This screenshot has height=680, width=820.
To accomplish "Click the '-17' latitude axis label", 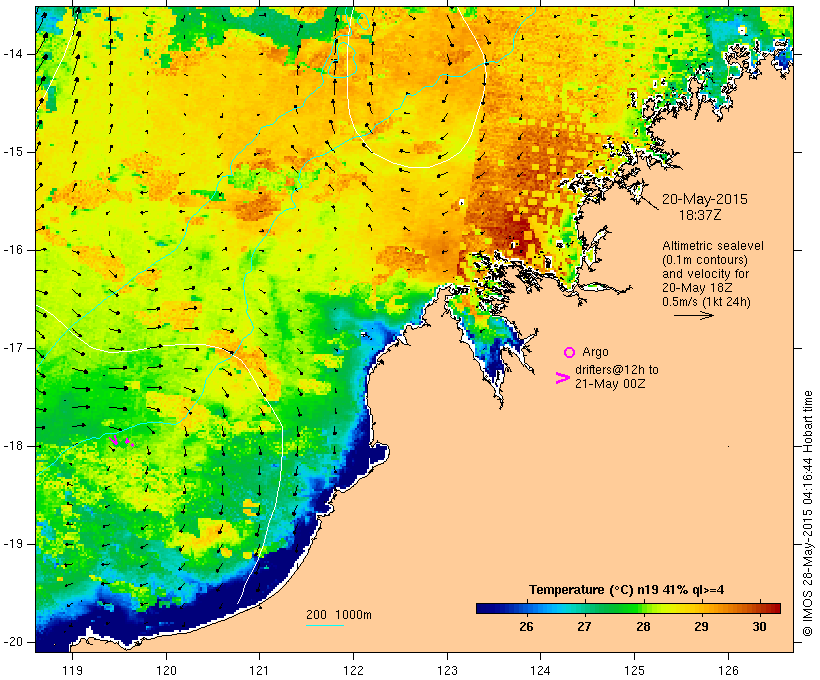I will point(13,348).
